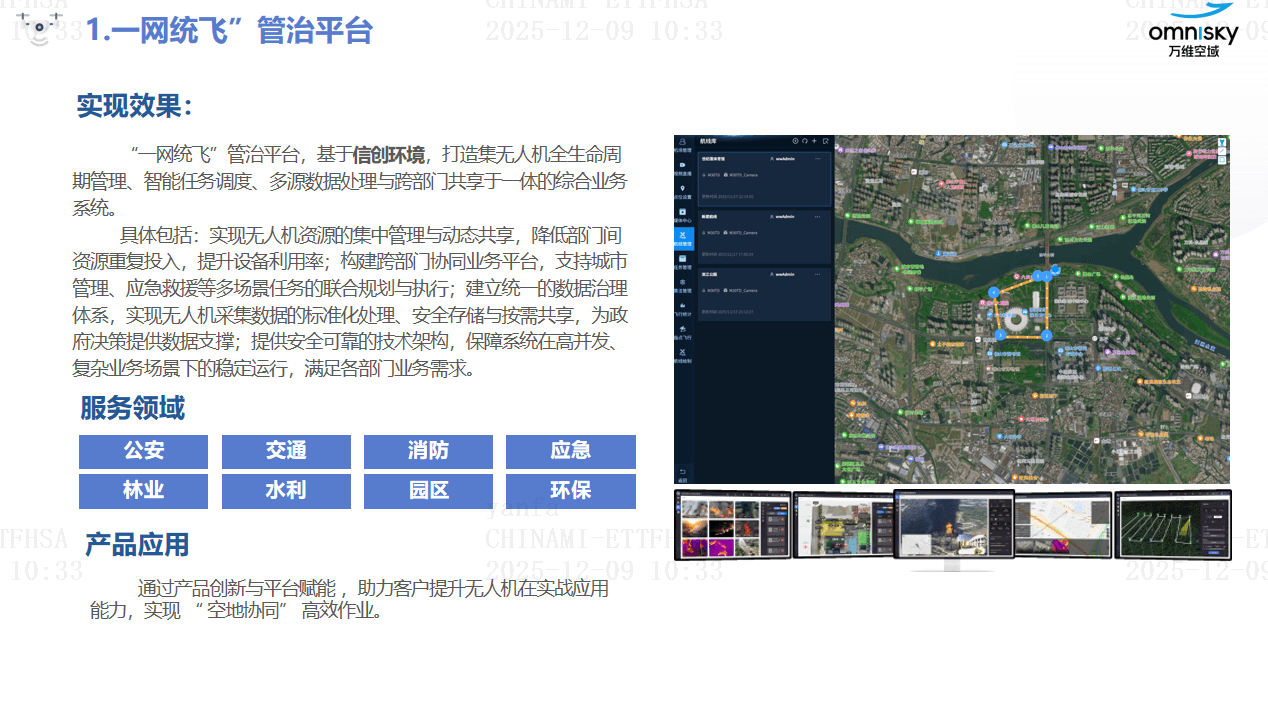
Task: Select the 水利 service domain box
Action: (x=286, y=491)
